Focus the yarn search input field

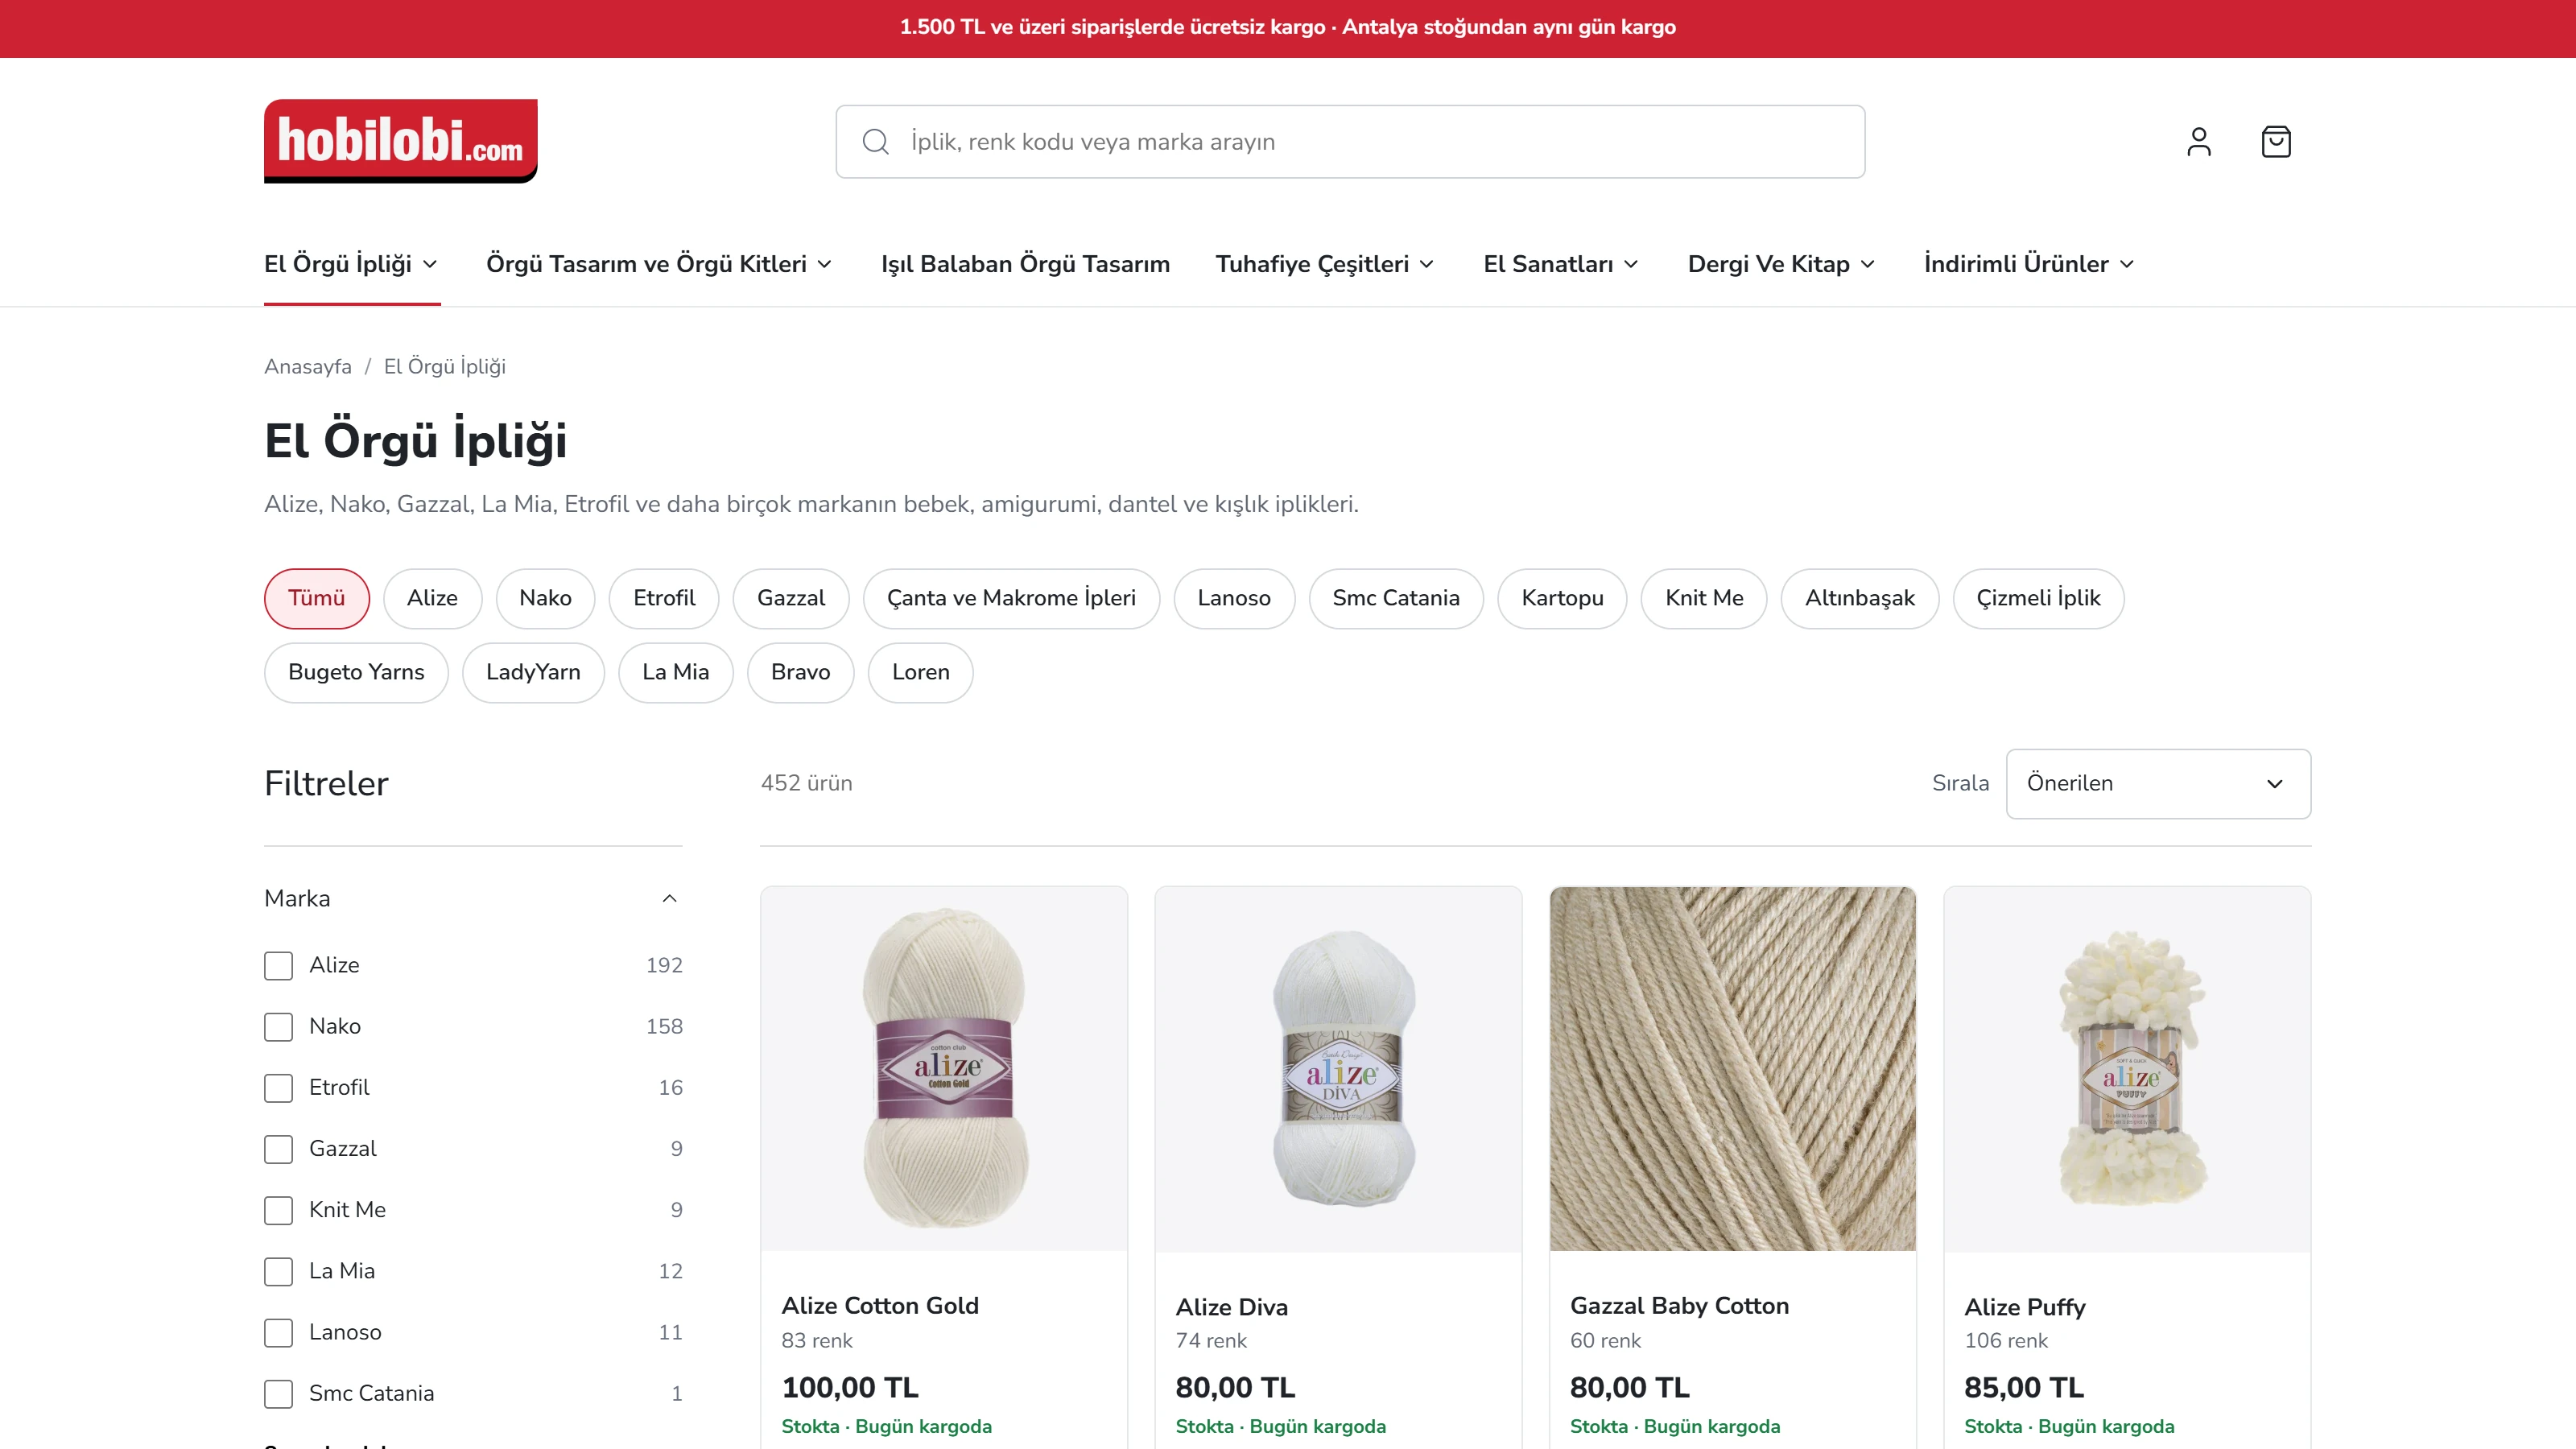1350,142
